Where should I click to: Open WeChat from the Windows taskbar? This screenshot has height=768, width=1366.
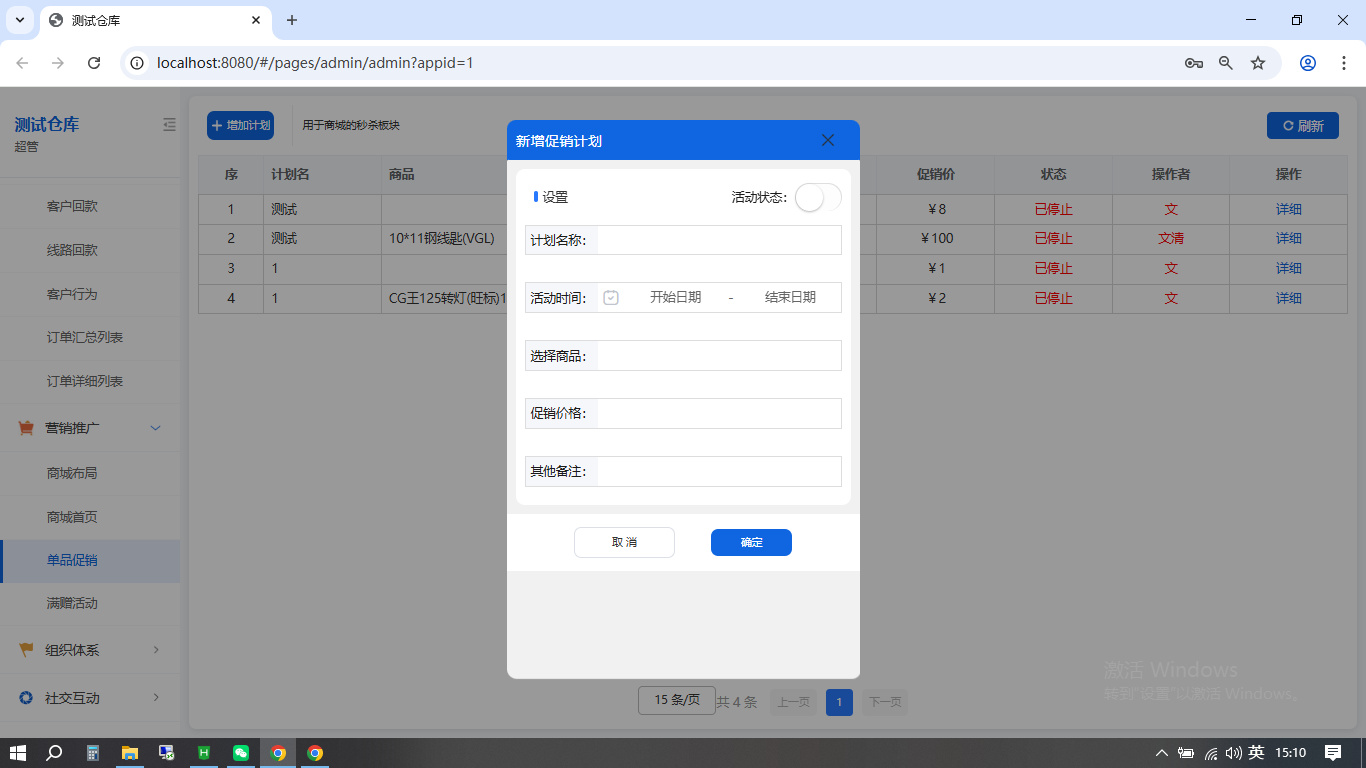[241, 753]
